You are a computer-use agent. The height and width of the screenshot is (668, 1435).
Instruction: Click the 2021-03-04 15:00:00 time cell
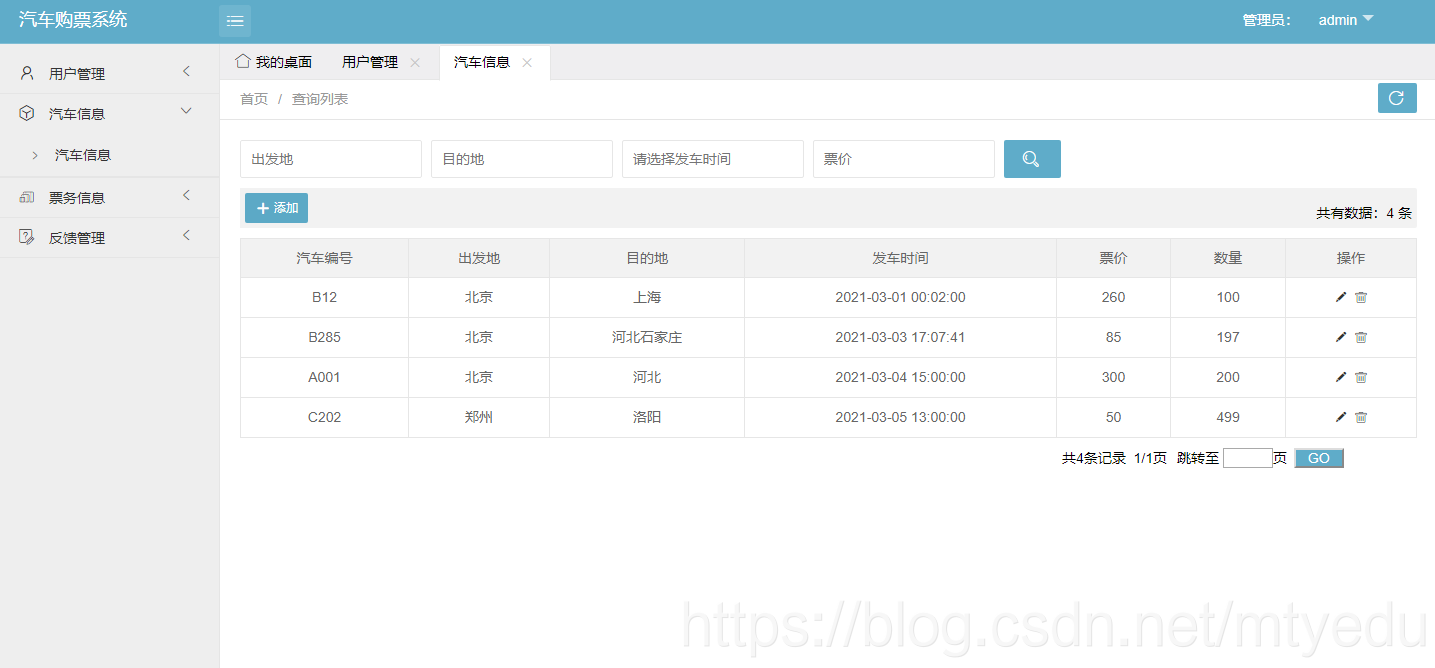(900, 377)
